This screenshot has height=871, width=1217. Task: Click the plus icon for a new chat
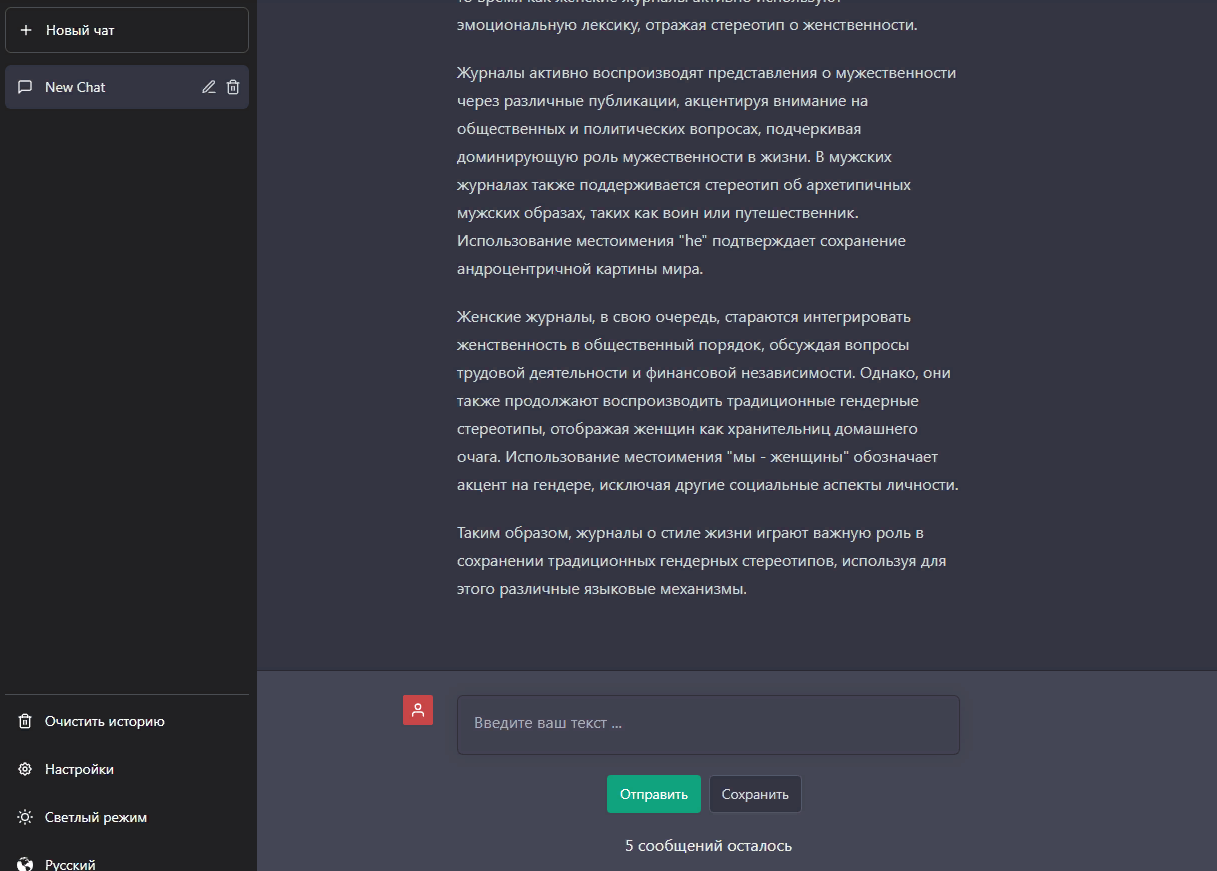(x=26, y=31)
